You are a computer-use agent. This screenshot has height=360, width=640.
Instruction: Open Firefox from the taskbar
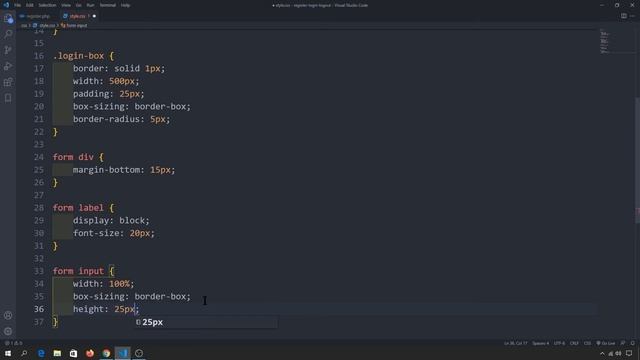coord(90,353)
